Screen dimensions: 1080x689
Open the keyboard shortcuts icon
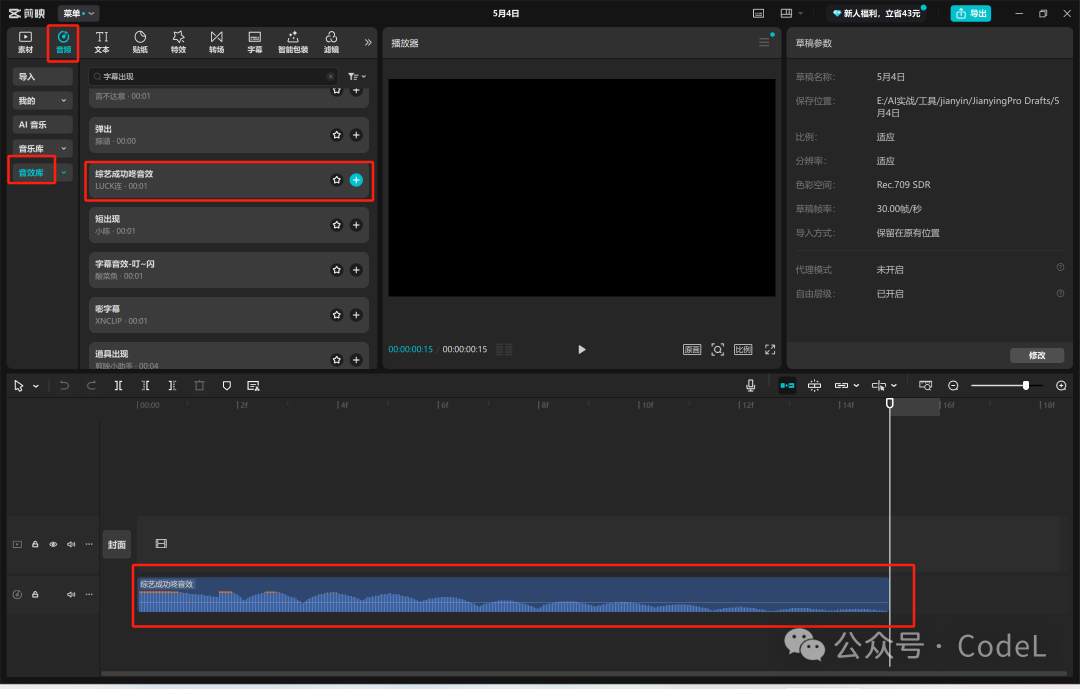pos(758,13)
